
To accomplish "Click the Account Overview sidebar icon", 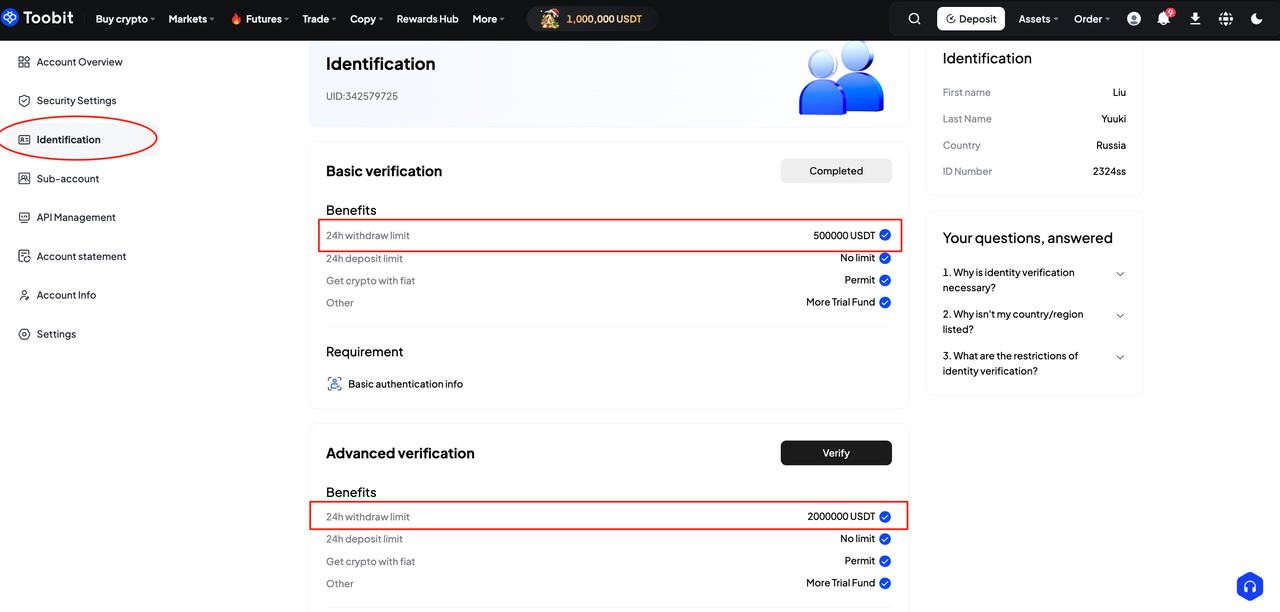I will (x=24, y=62).
